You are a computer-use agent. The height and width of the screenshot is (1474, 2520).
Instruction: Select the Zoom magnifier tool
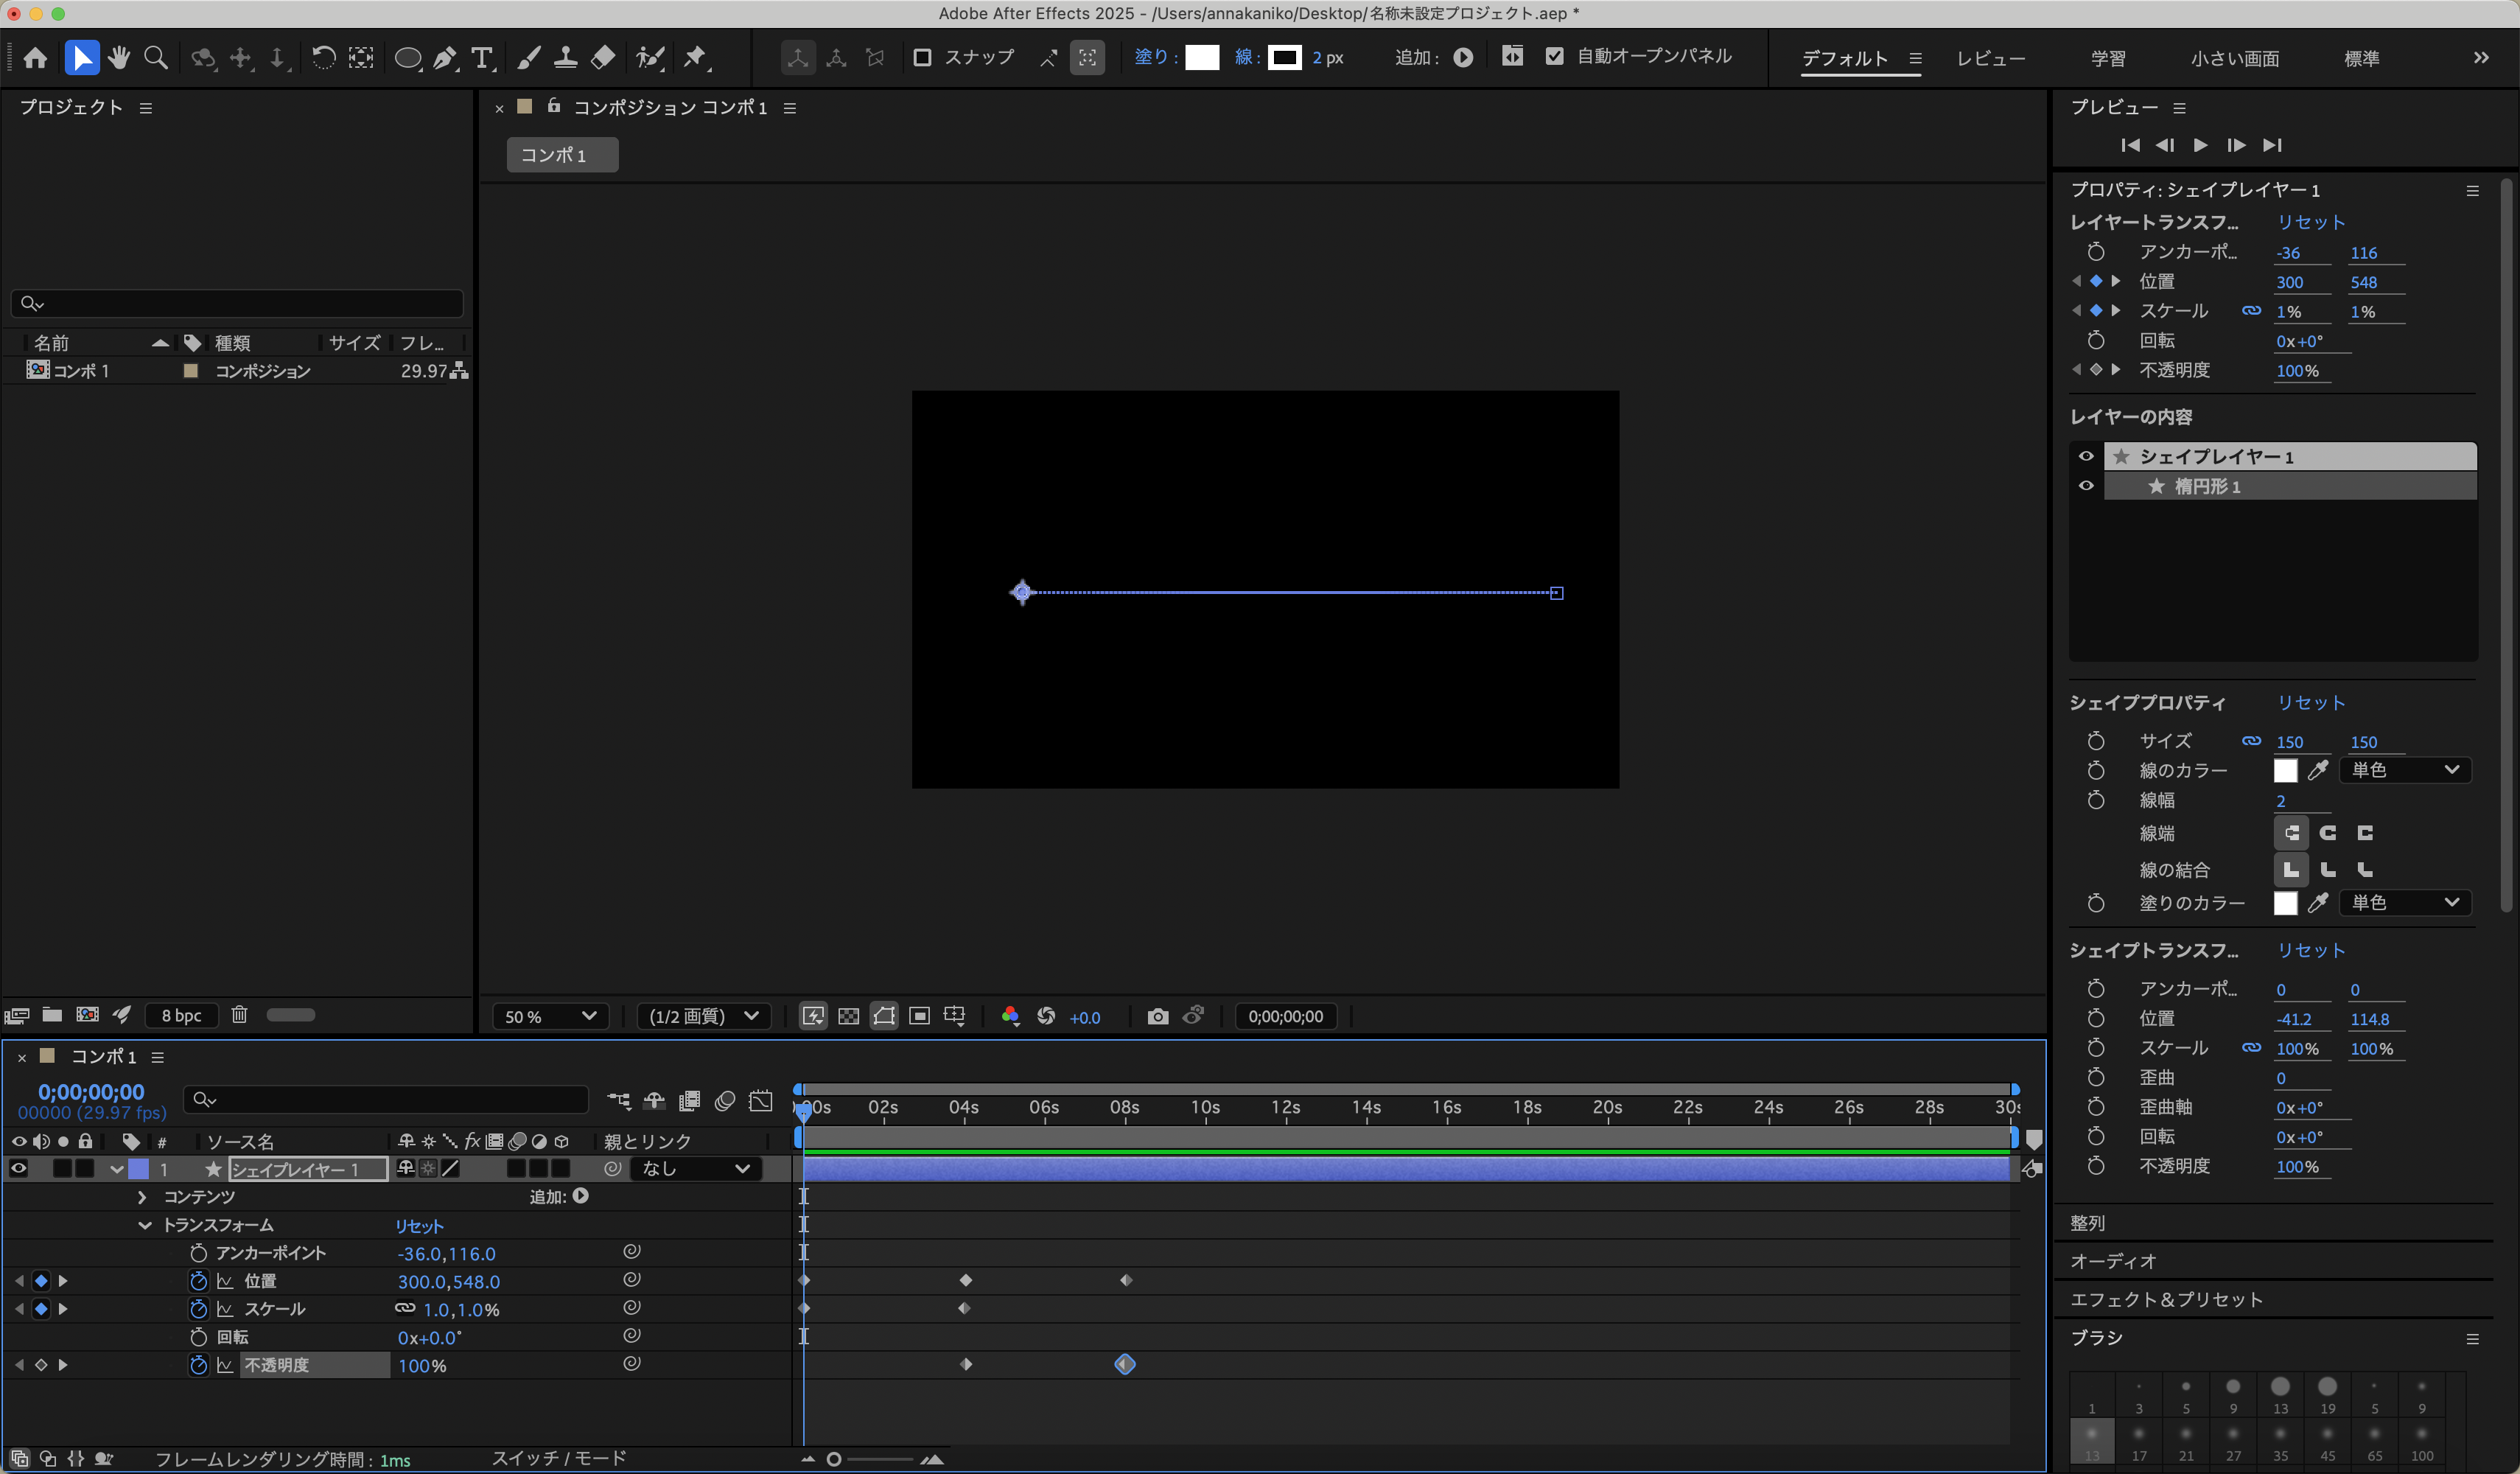coord(156,58)
